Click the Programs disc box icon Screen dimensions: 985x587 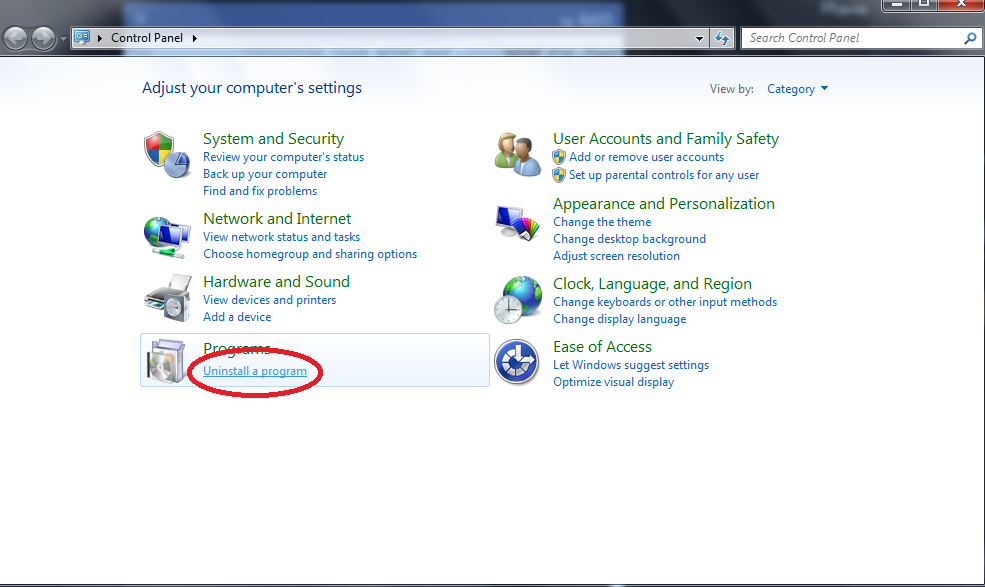[166, 361]
